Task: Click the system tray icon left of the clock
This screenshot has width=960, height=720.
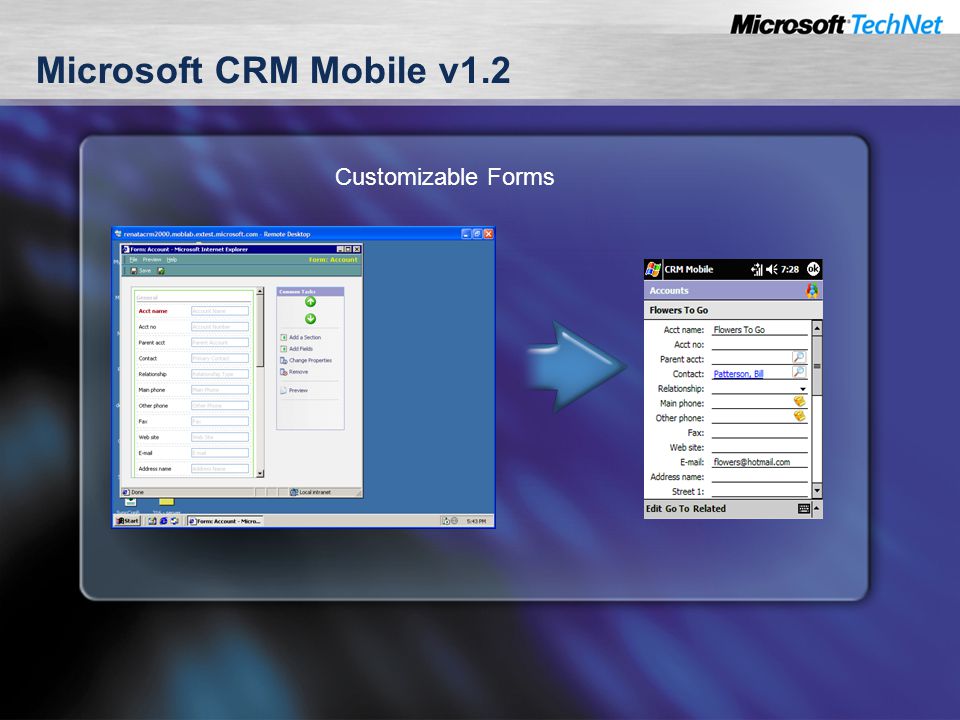Action: [454, 521]
